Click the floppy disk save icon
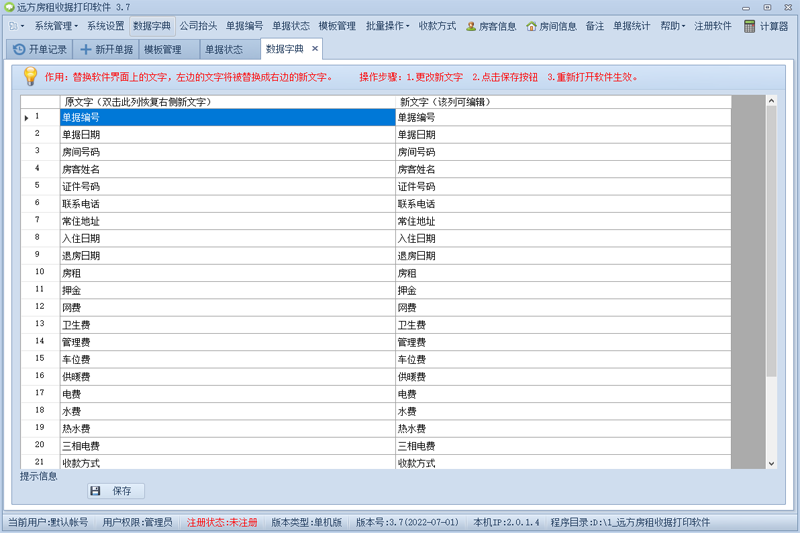 (95, 491)
